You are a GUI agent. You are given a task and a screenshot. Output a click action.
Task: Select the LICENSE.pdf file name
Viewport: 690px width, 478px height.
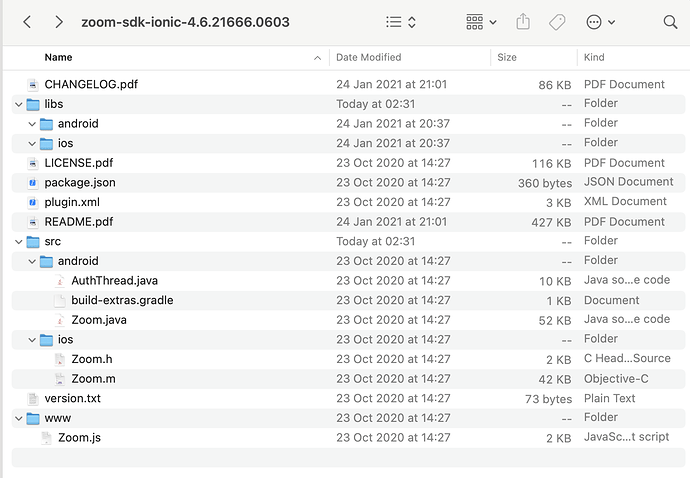click(x=79, y=163)
